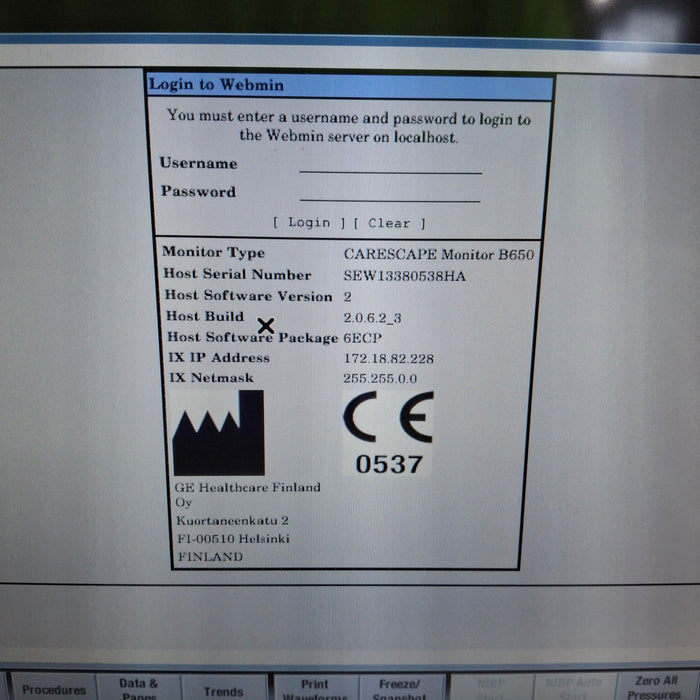
Task: Click the black factory manufacturer icon
Action: coord(218,433)
